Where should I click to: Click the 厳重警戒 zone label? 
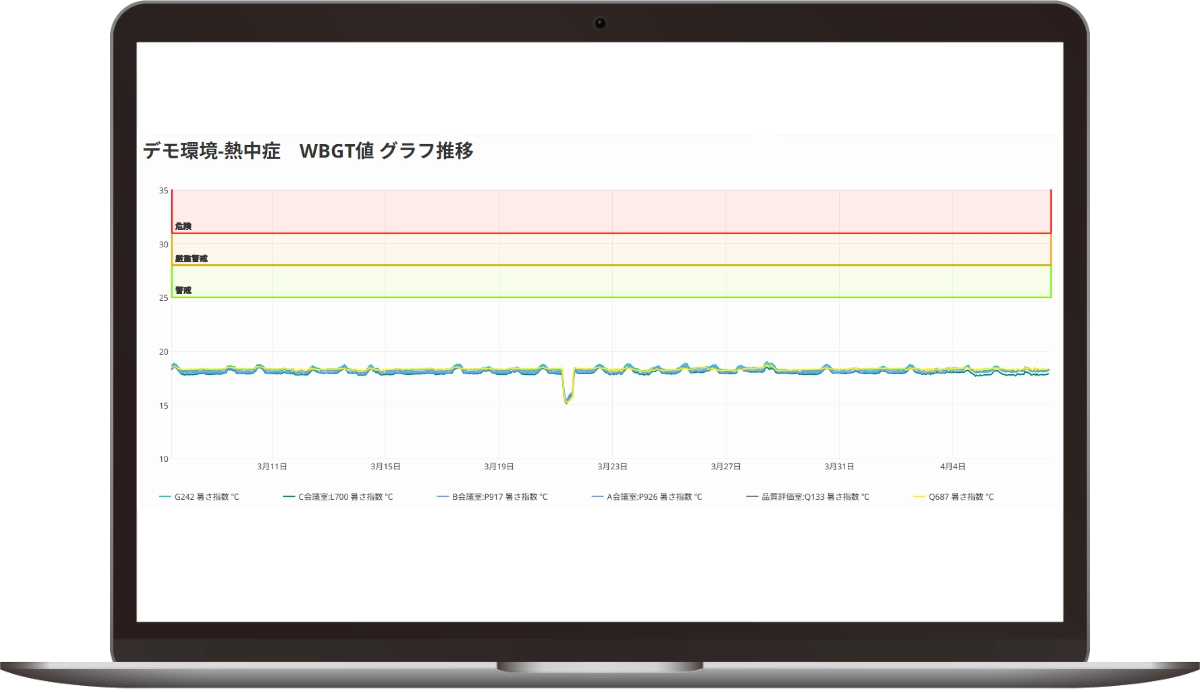(191, 258)
